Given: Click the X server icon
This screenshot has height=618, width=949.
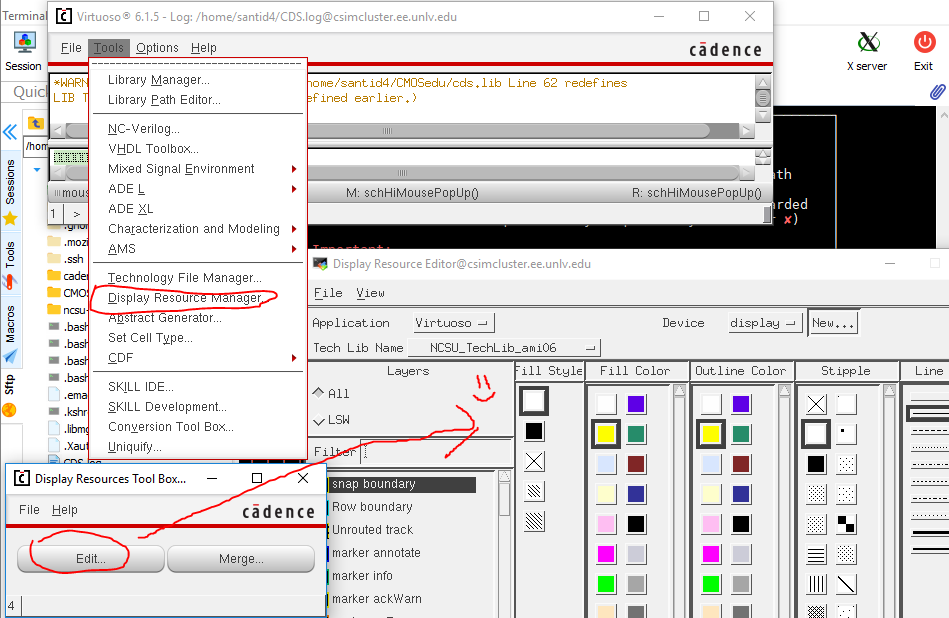Looking at the screenshot, I should click(868, 42).
